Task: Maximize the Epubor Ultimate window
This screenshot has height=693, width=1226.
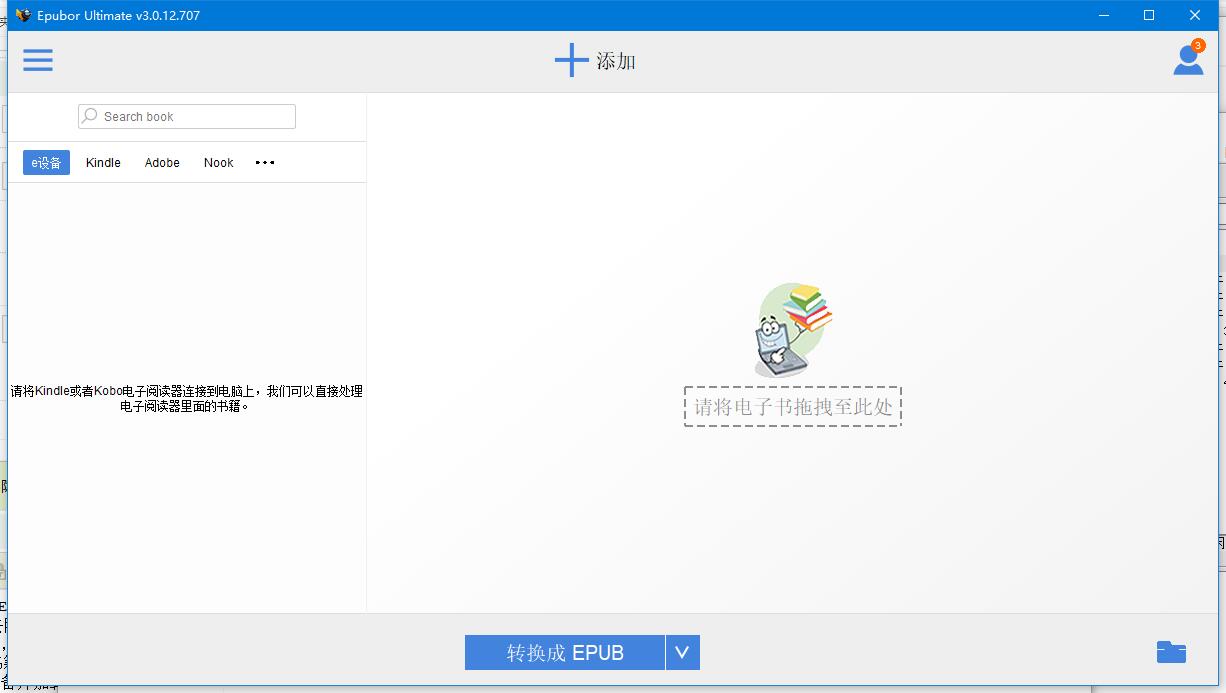Action: [1149, 15]
